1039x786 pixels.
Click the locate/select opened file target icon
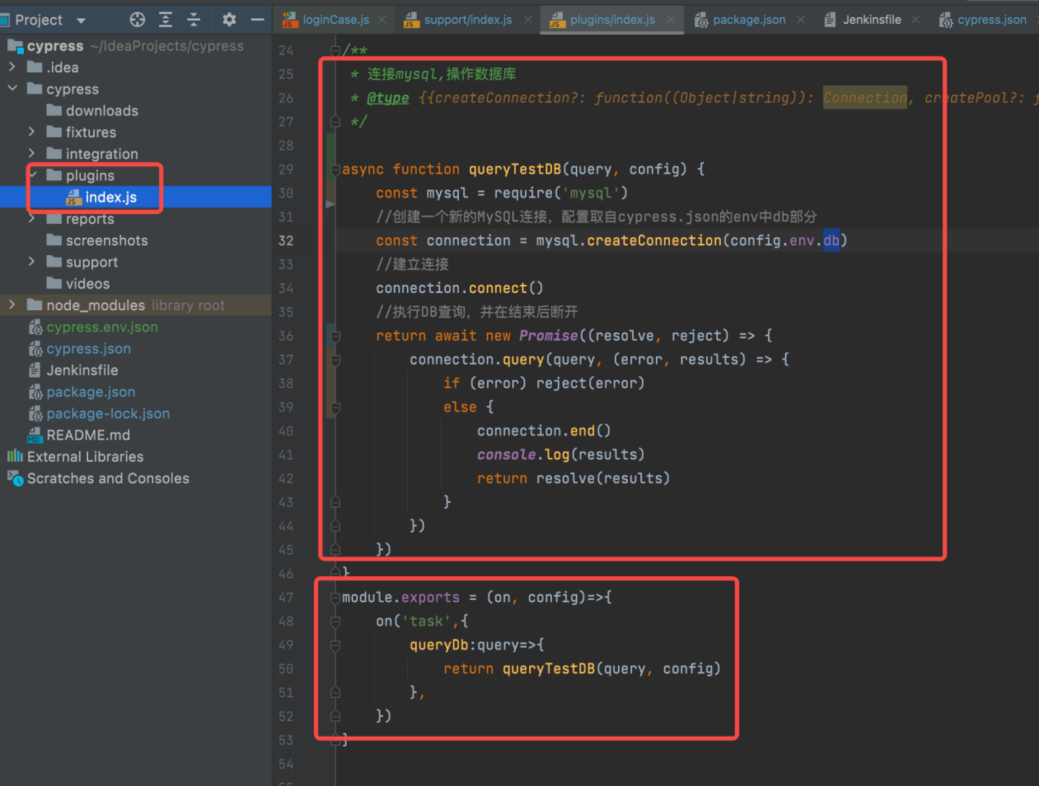point(137,20)
